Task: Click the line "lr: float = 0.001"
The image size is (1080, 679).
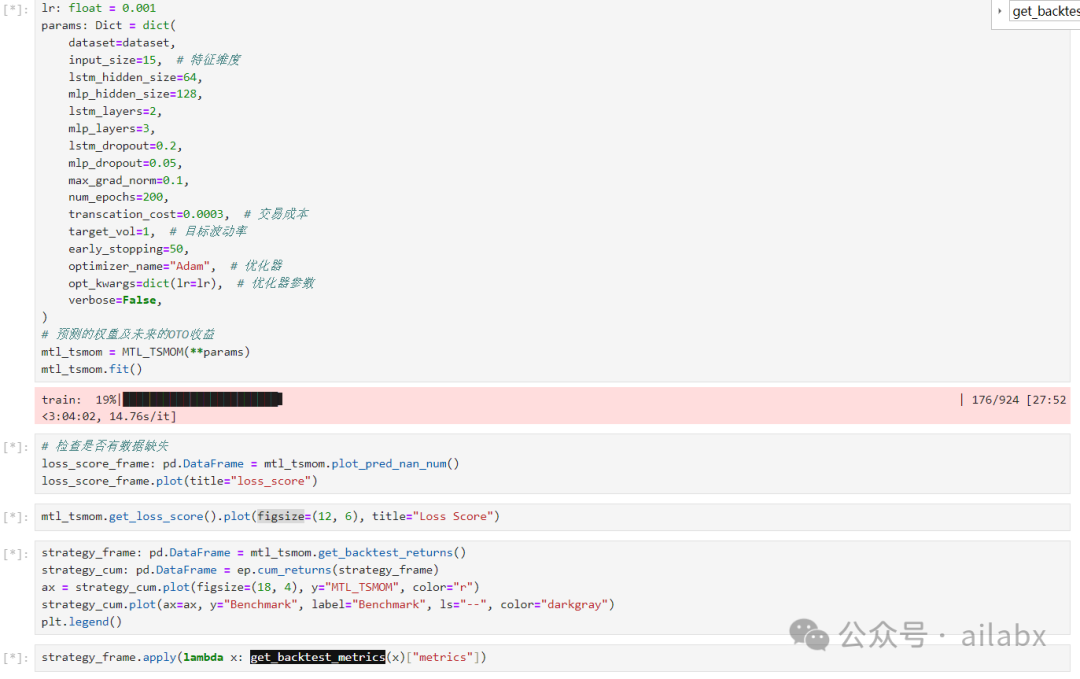Action: point(98,8)
